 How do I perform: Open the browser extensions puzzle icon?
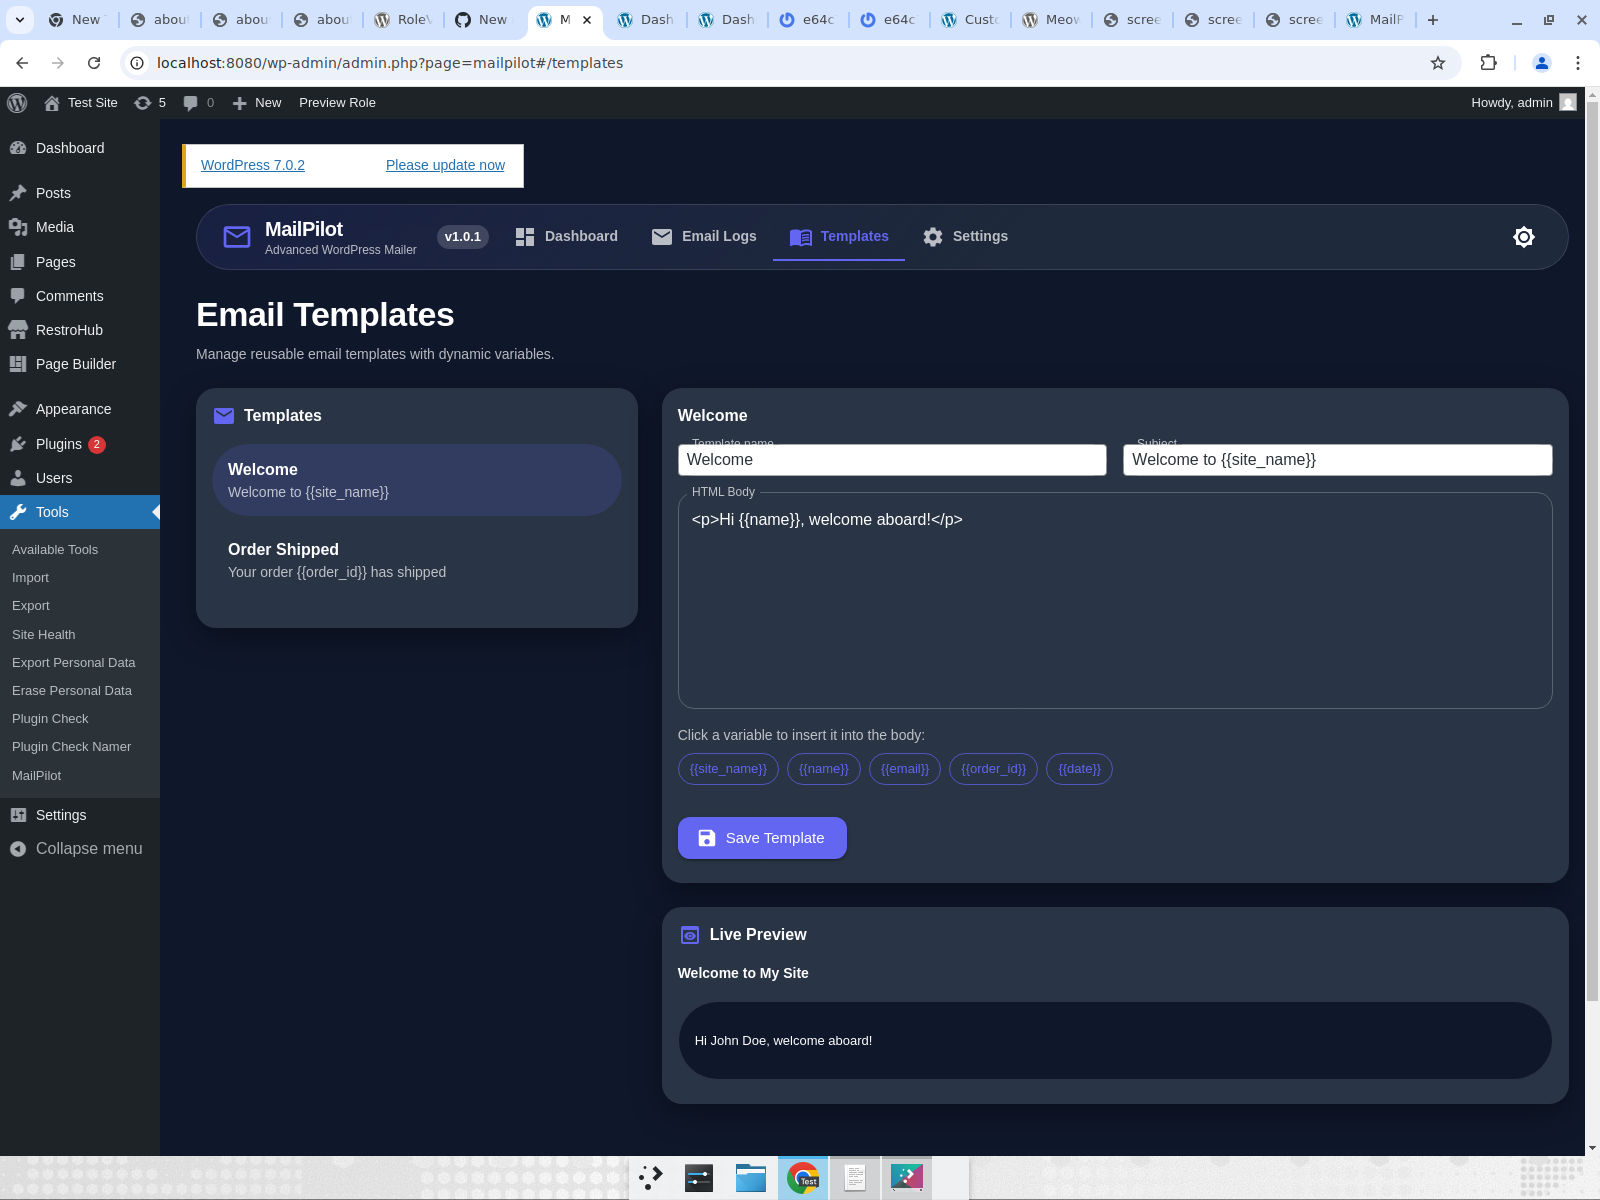(1488, 63)
